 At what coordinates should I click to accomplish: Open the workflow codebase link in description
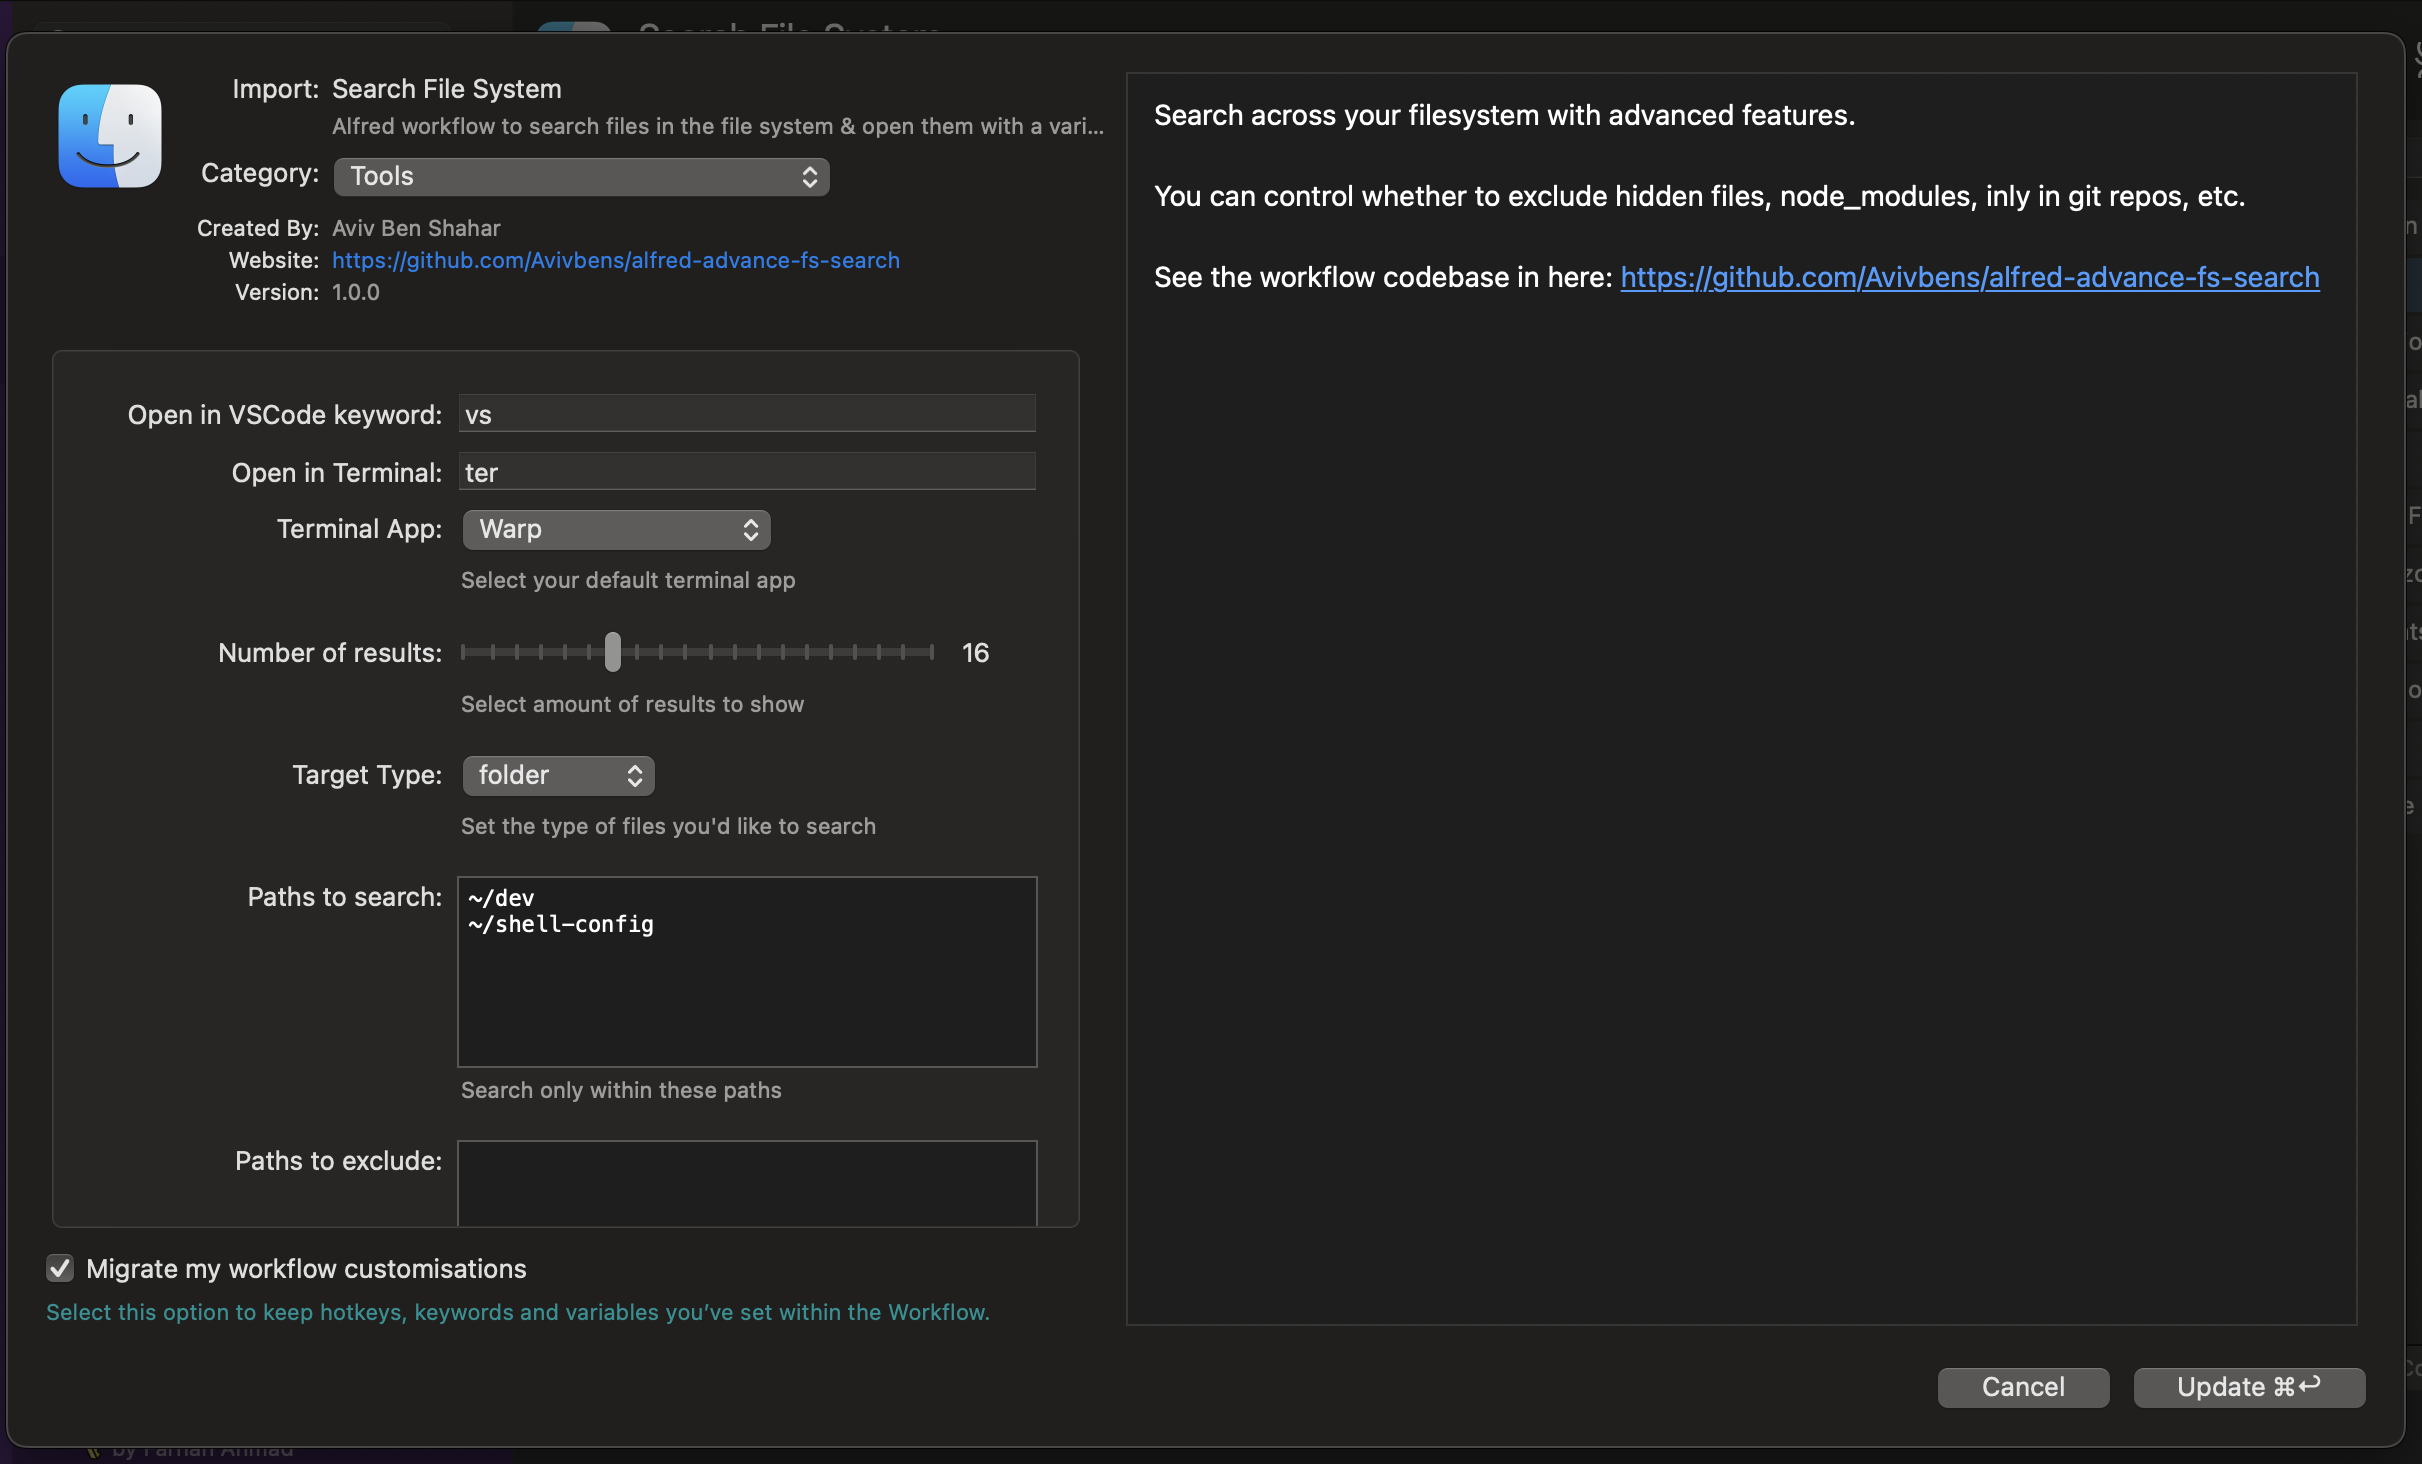pos(1969,277)
